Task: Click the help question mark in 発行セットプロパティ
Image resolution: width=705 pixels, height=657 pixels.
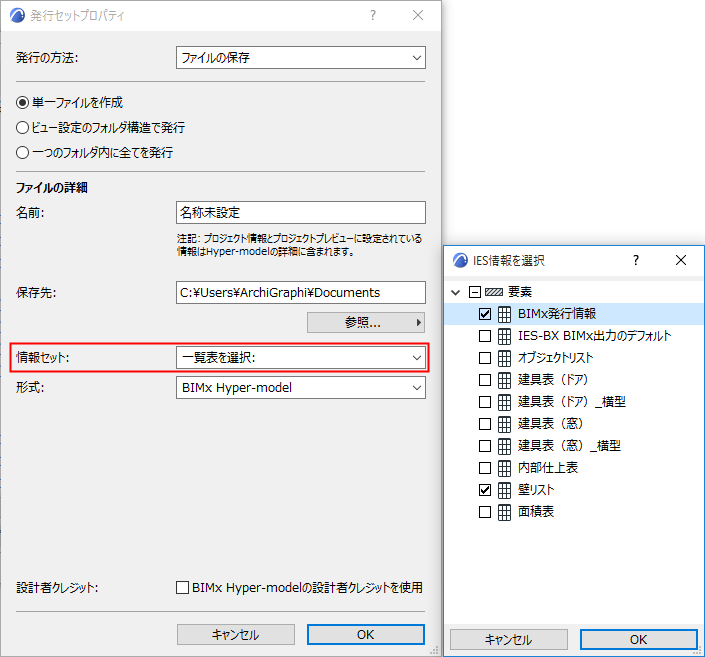Action: (373, 15)
